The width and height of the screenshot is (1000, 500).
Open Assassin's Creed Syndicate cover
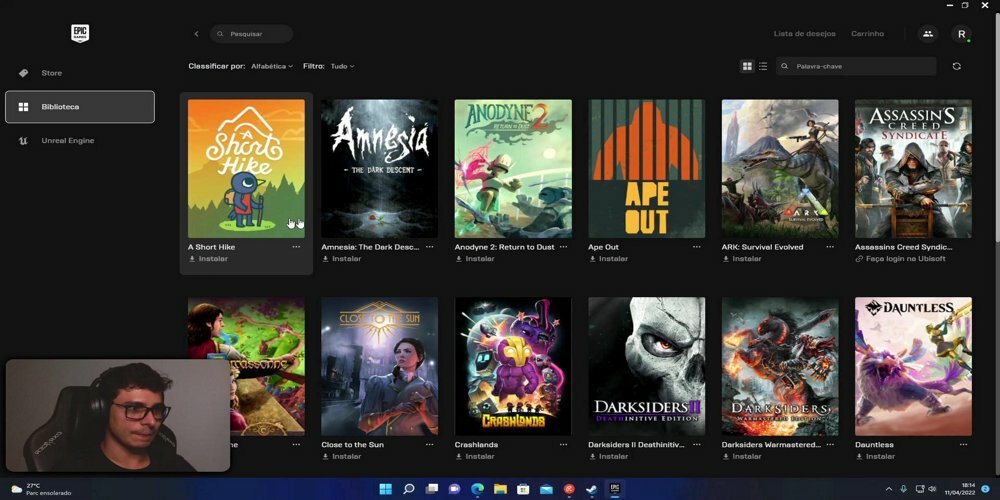[913, 168]
